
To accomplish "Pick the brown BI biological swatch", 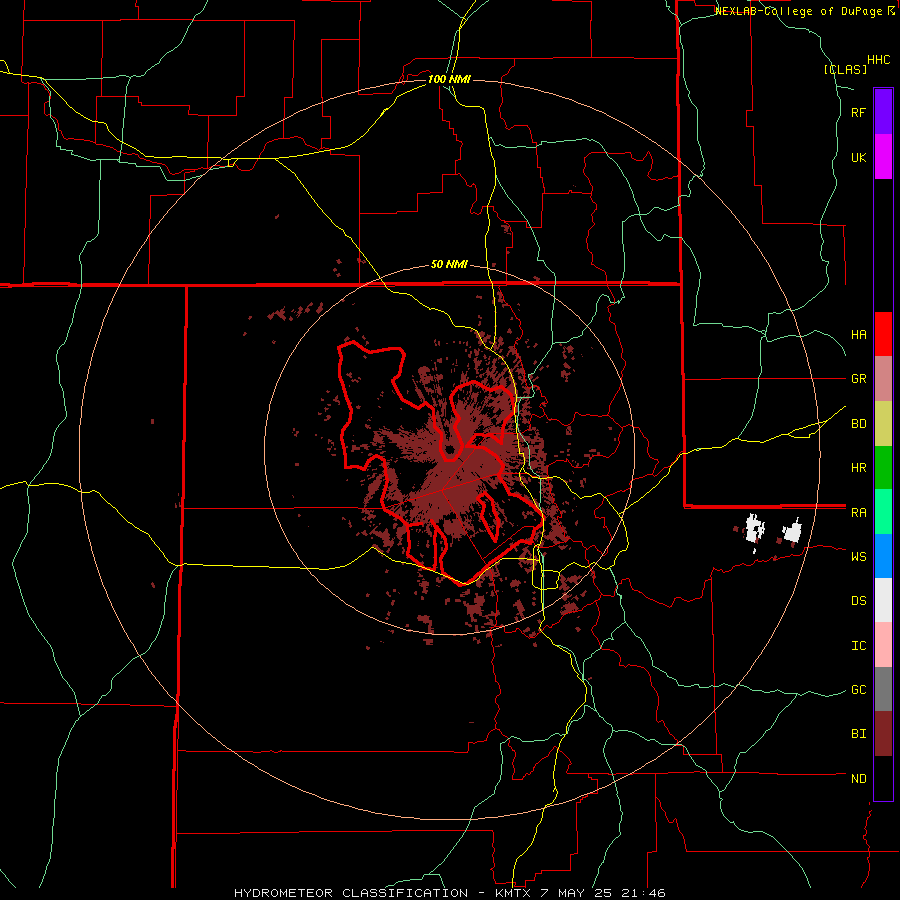I will [883, 734].
